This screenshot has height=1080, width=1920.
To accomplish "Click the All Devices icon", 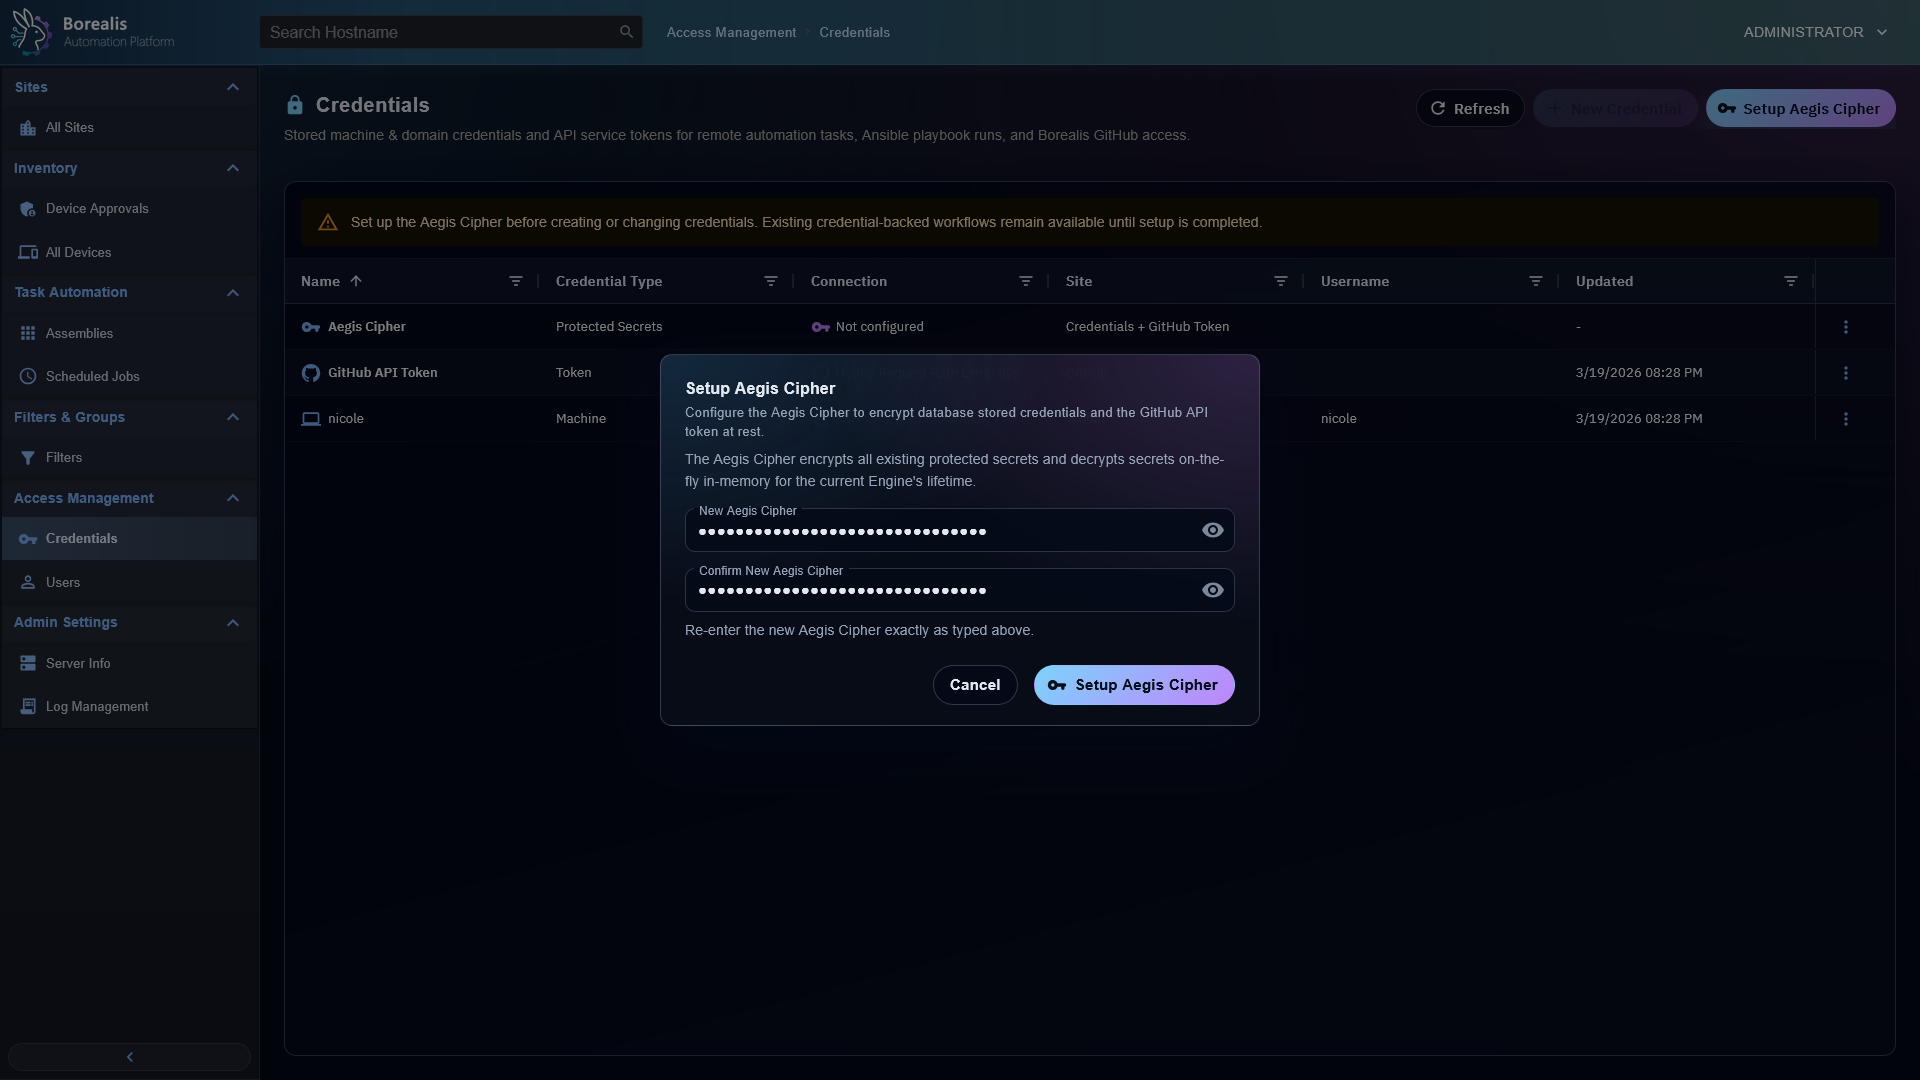I will [28, 253].
